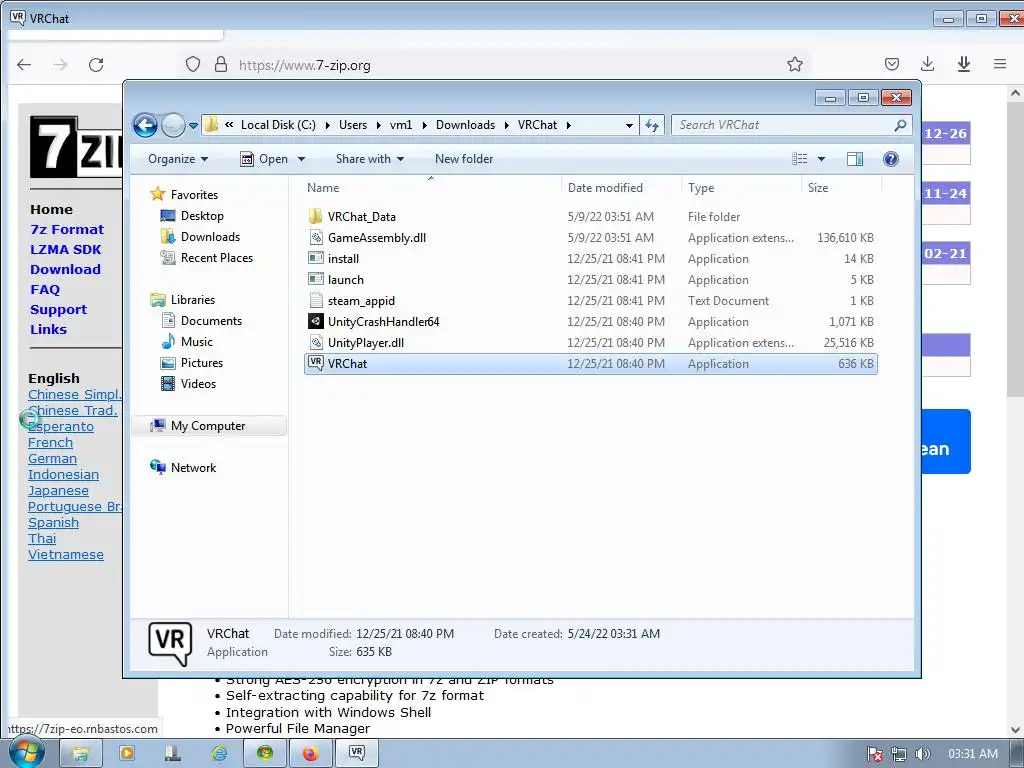Go back in the Explorer window
The height and width of the screenshot is (768, 1024).
[x=145, y=125]
